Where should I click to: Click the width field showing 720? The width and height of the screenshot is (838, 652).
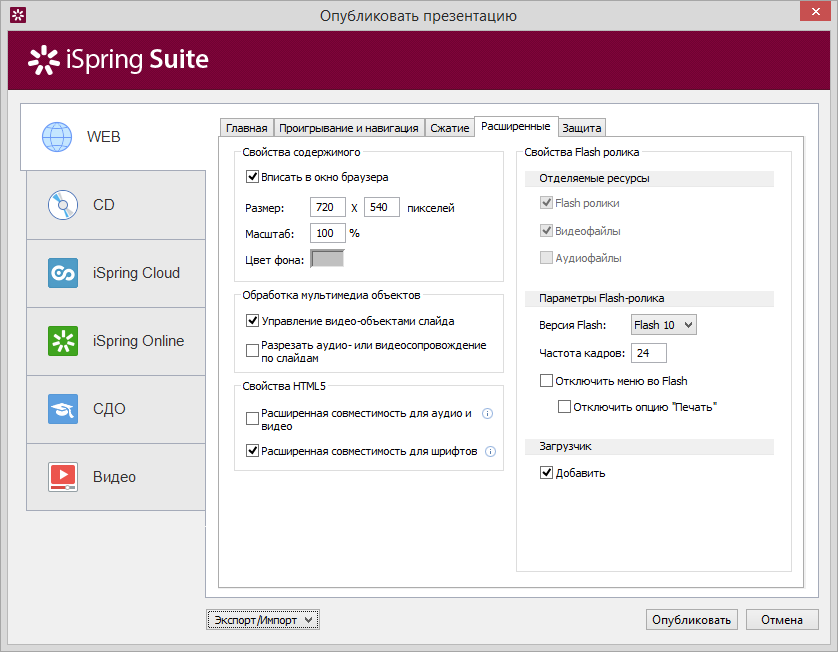point(328,207)
